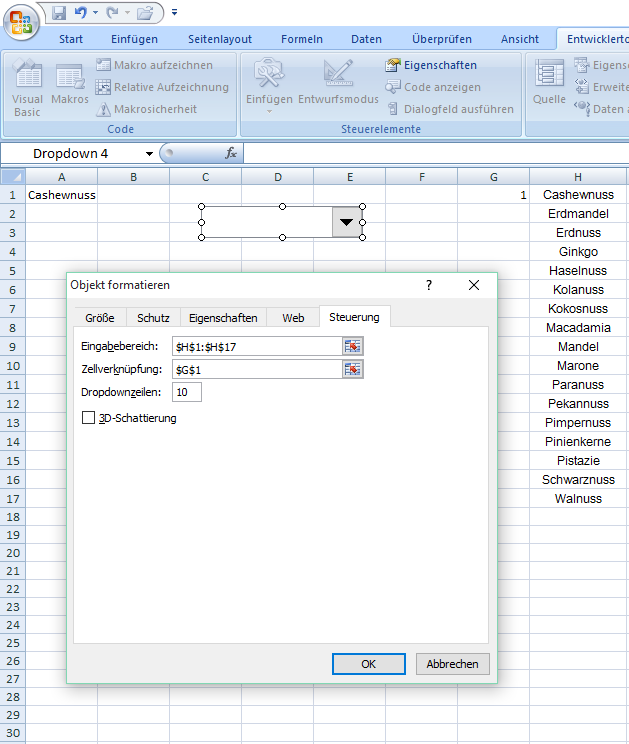629x744 pixels.
Task: Confirm the dialog with OK
Action: [368, 663]
